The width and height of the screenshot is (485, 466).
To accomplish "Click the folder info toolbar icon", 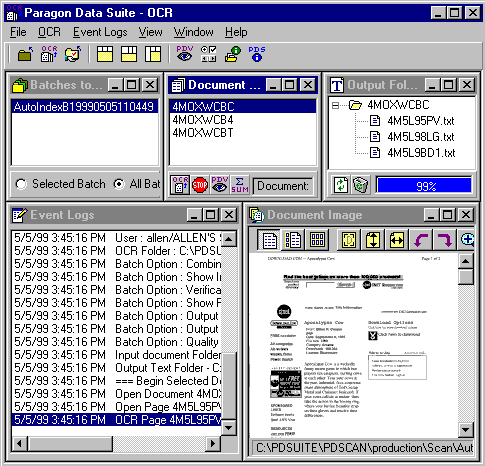I will click(x=233, y=54).
